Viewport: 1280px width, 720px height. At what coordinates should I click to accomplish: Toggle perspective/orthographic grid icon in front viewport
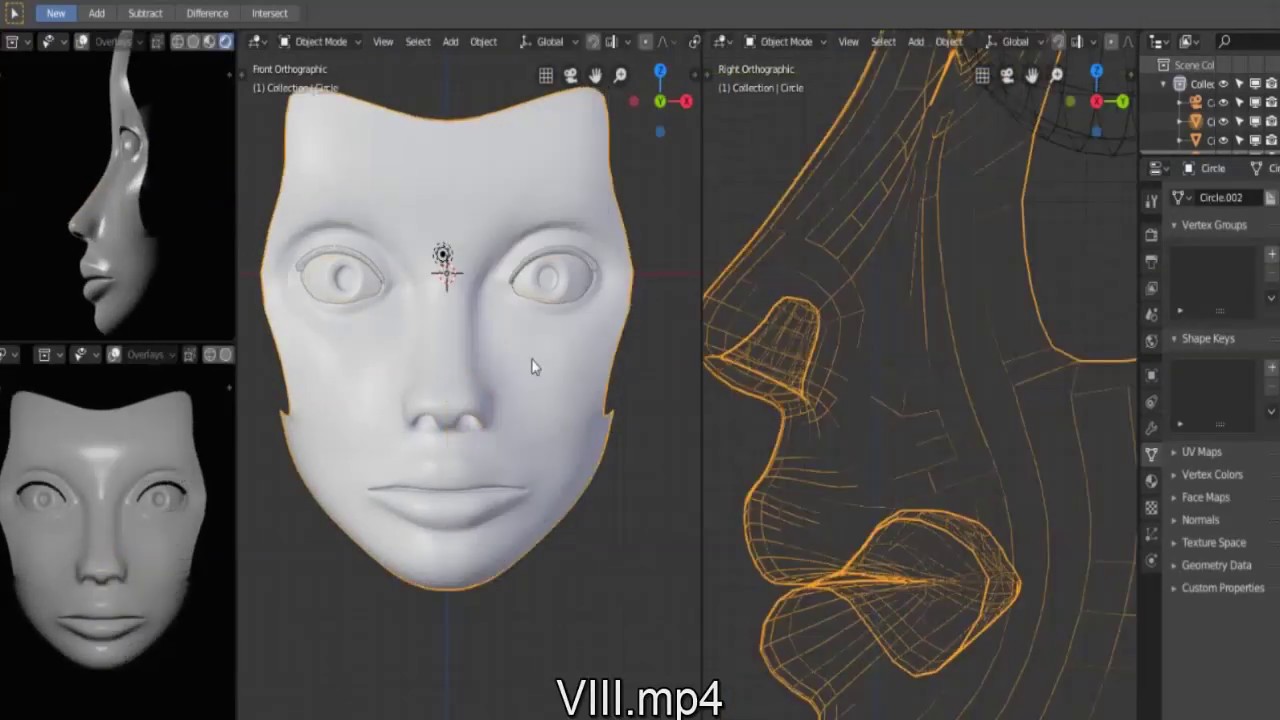point(546,76)
